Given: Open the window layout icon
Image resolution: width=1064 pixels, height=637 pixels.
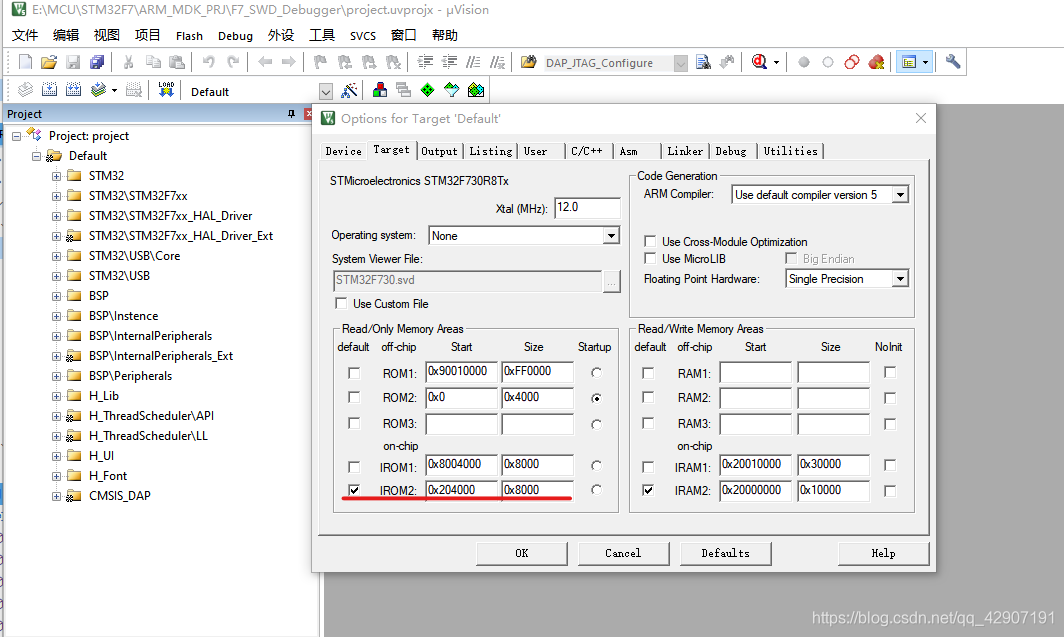Looking at the screenshot, I should pos(909,62).
